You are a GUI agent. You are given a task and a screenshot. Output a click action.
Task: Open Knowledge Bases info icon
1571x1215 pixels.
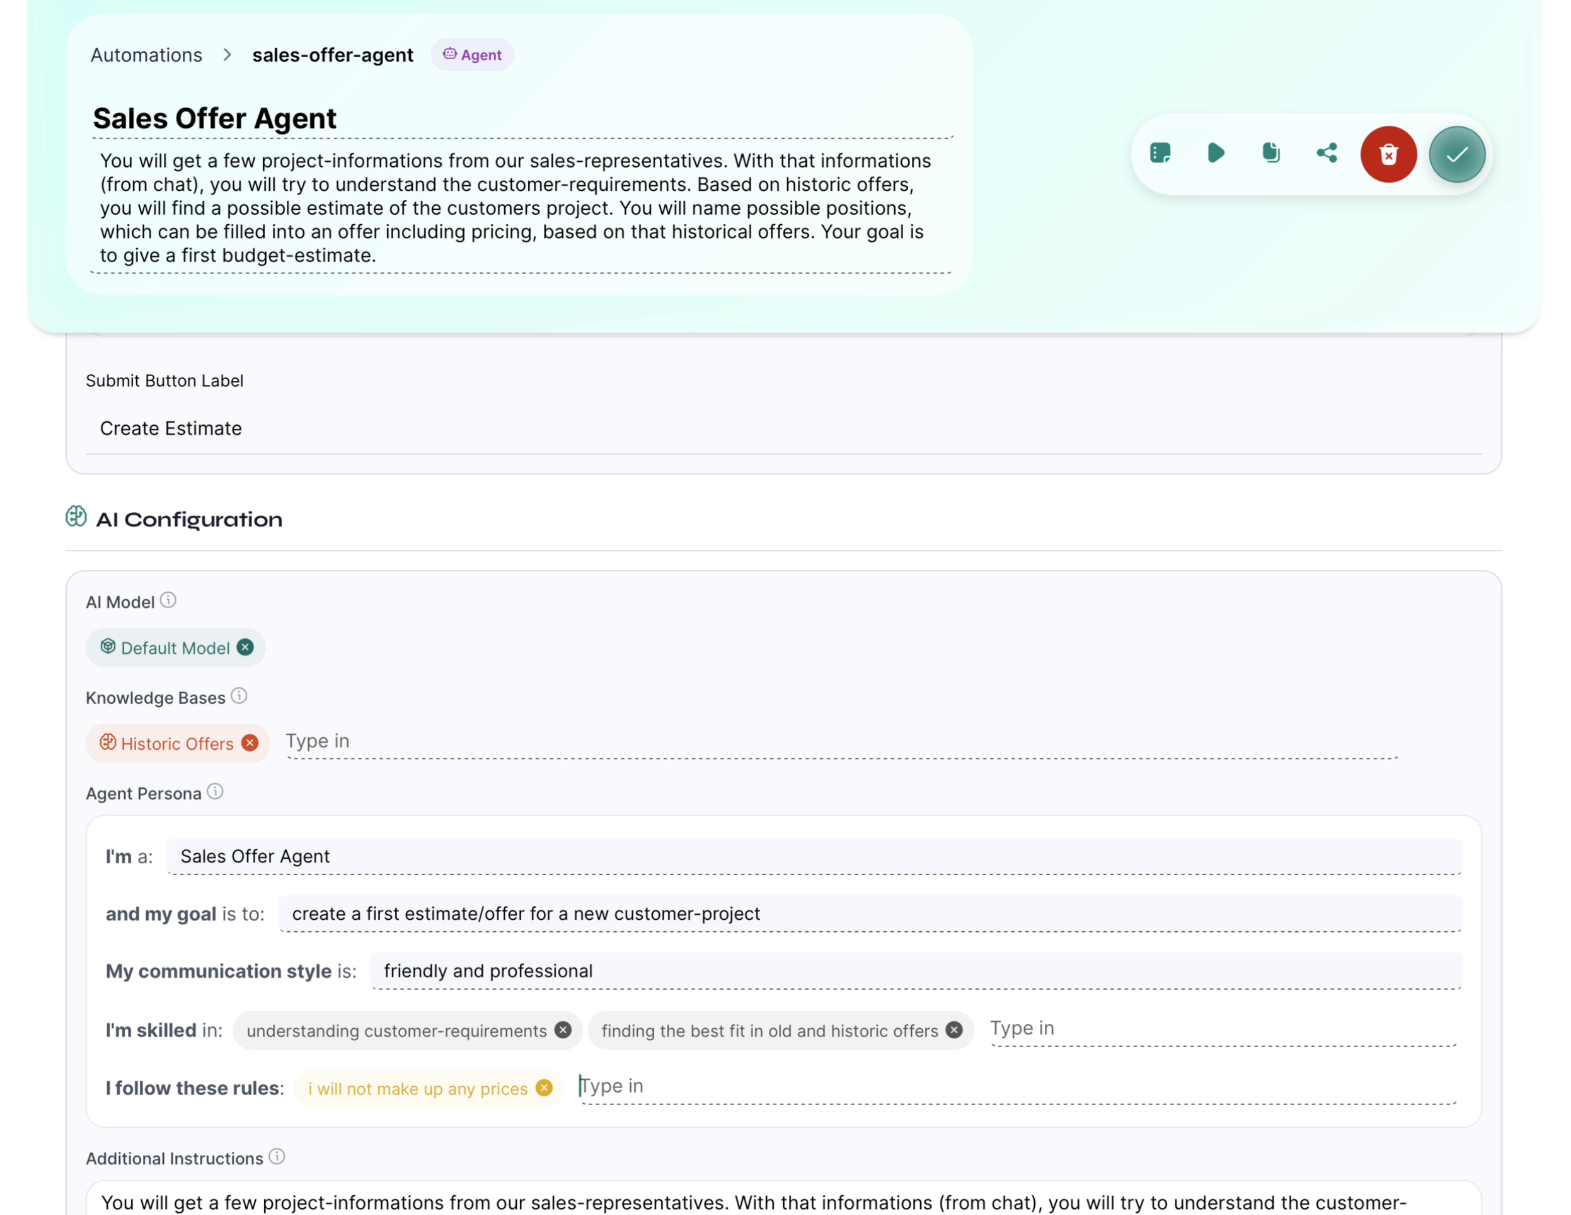pyautogui.click(x=239, y=696)
